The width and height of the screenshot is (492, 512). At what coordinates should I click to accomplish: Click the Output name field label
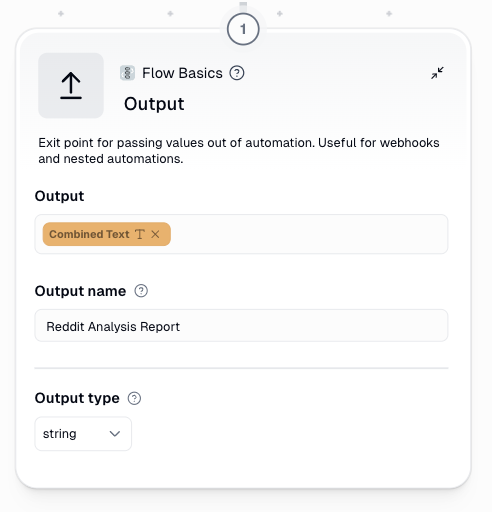click(x=80, y=291)
